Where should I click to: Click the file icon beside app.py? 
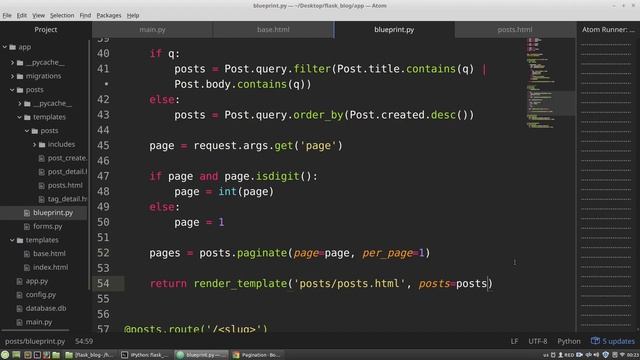pyautogui.click(x=20, y=281)
